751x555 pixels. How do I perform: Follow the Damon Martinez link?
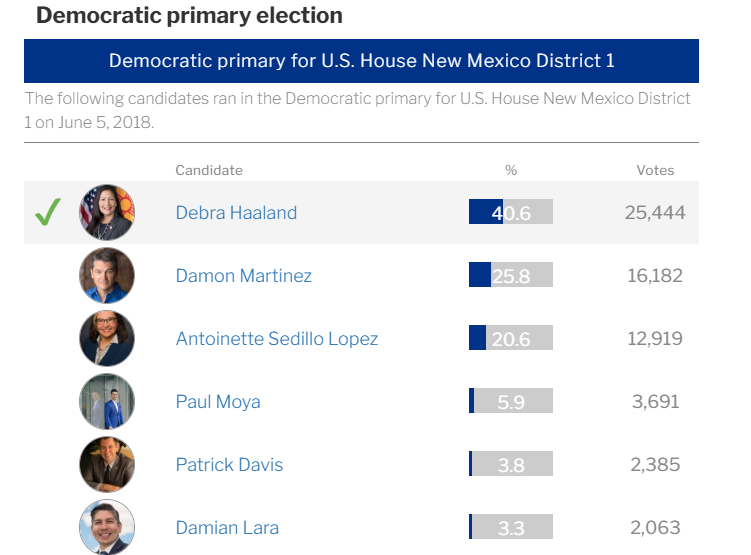coord(243,275)
